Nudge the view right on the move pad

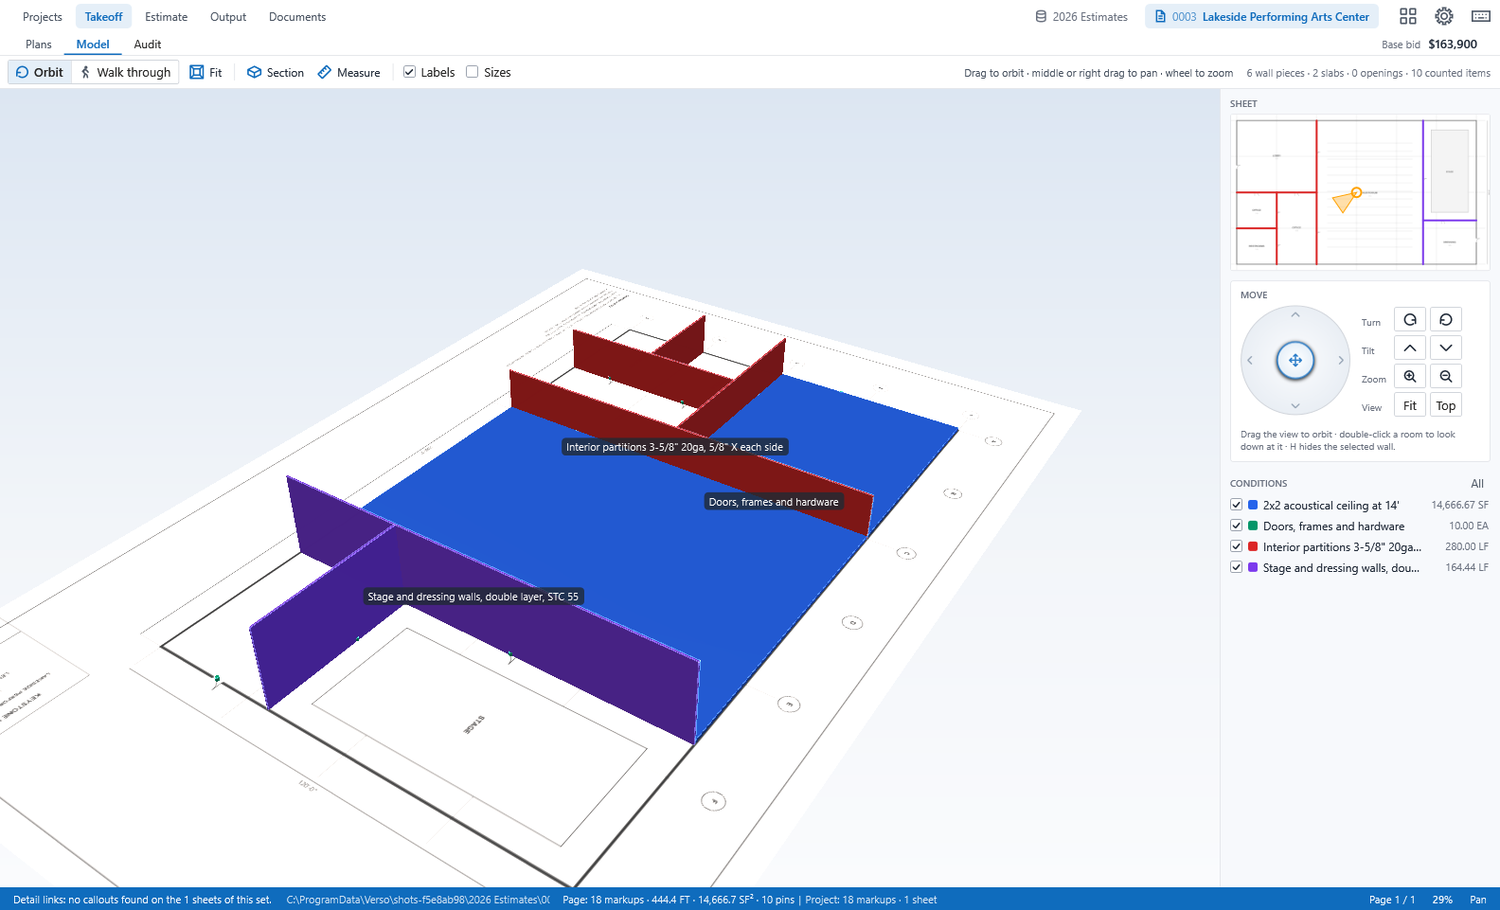point(1341,360)
